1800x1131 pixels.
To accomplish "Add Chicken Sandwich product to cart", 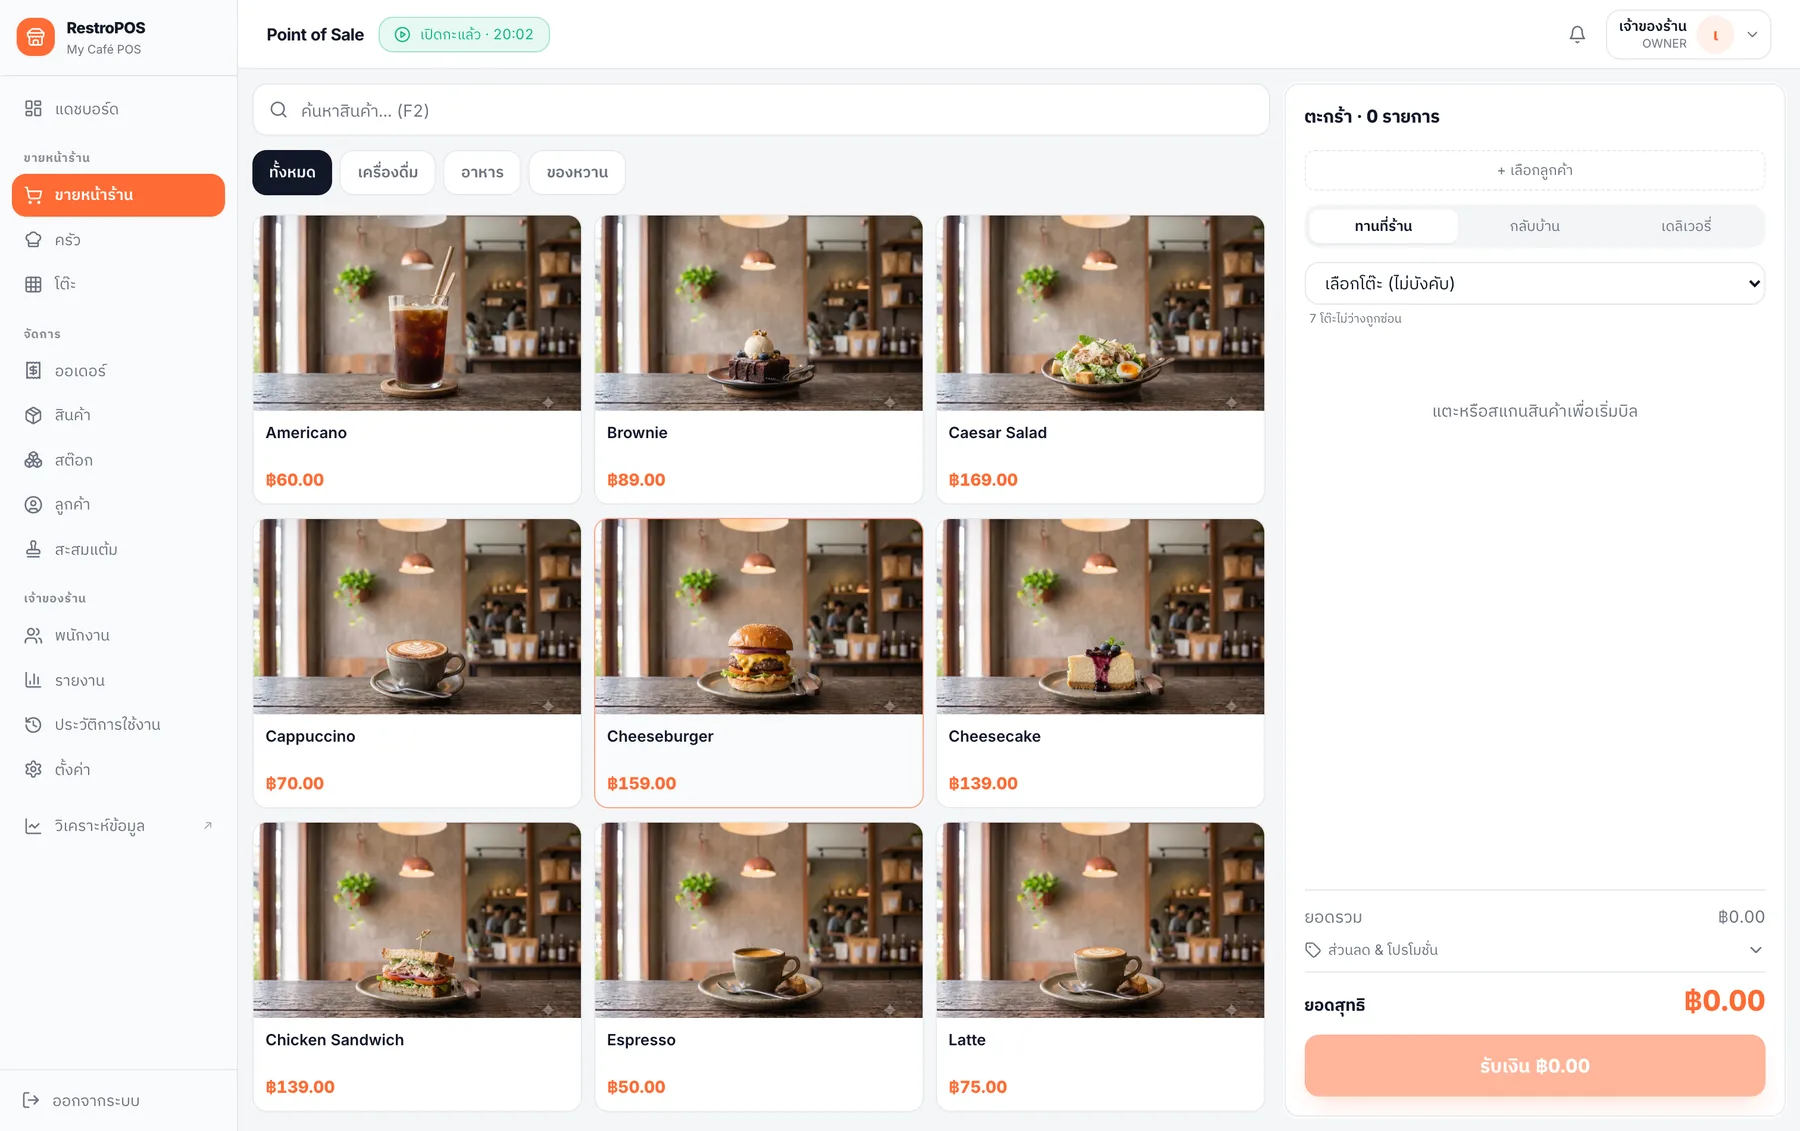I will 417,966.
